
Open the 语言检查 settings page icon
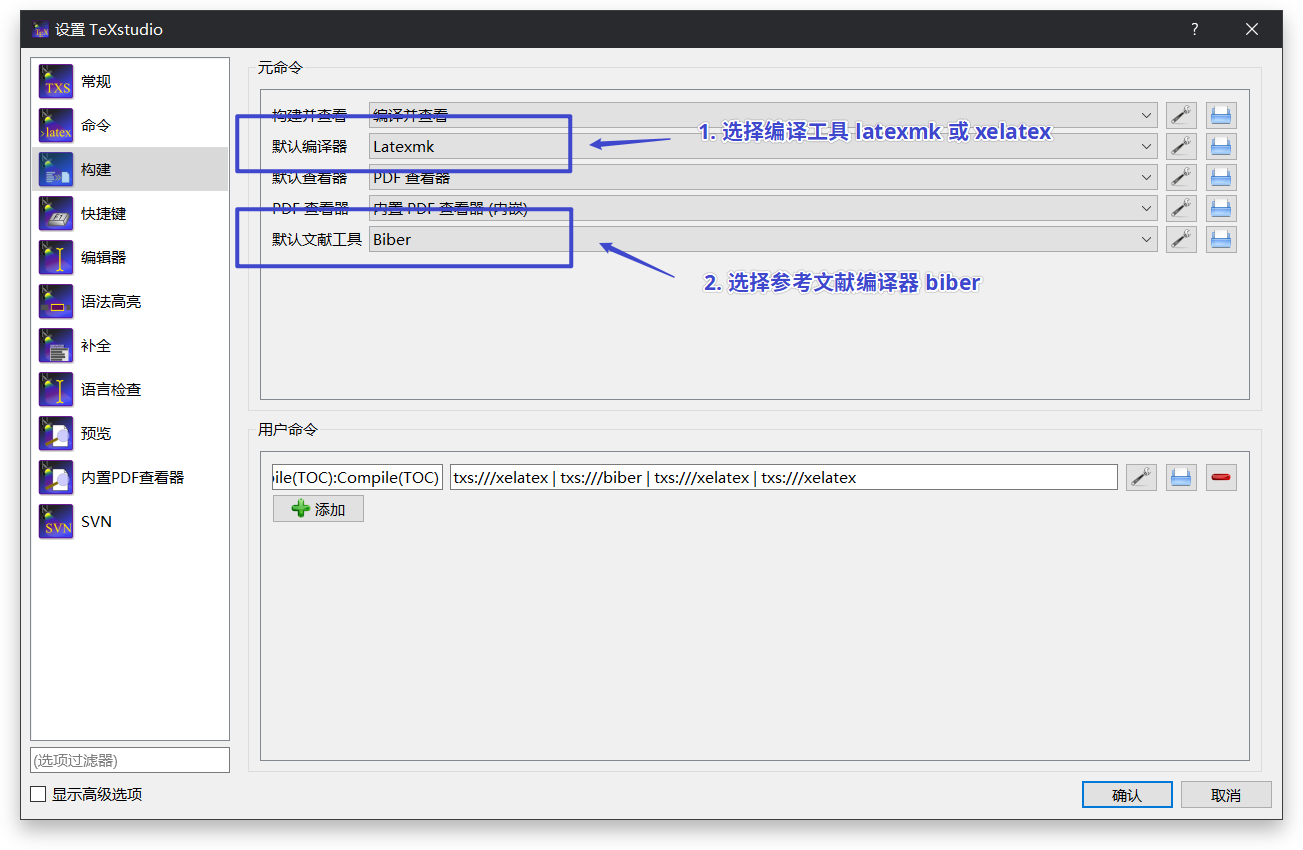pyautogui.click(x=56, y=389)
